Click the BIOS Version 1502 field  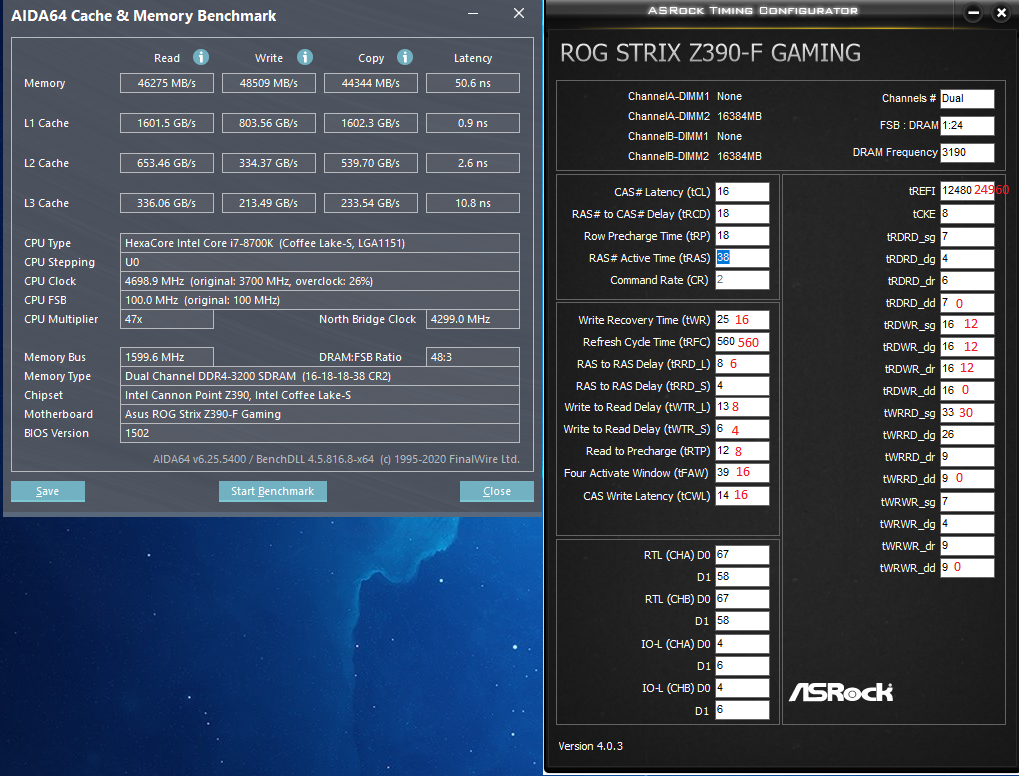320,433
